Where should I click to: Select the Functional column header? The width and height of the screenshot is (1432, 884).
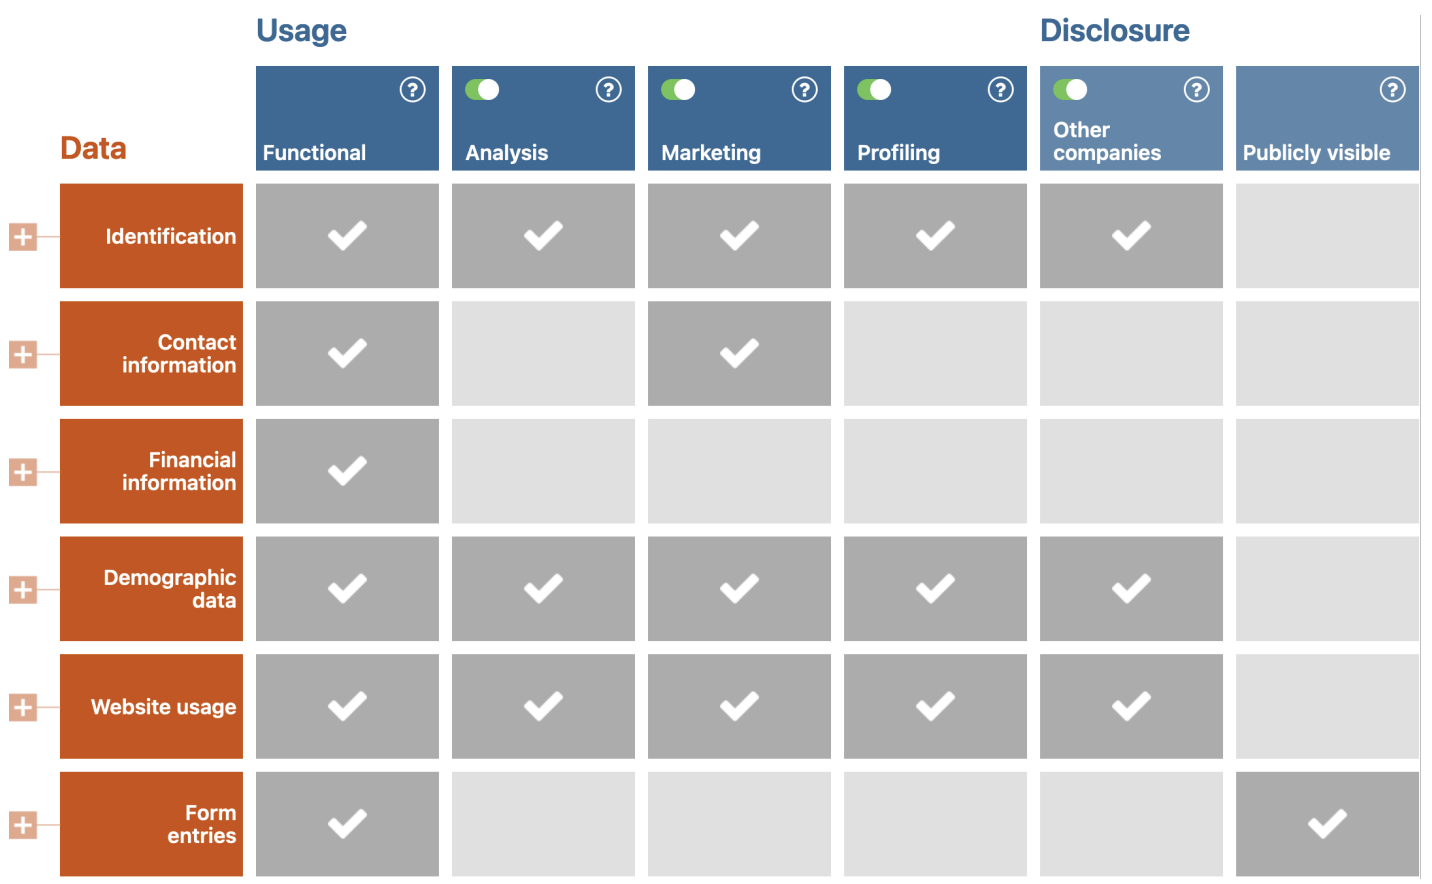pos(315,152)
